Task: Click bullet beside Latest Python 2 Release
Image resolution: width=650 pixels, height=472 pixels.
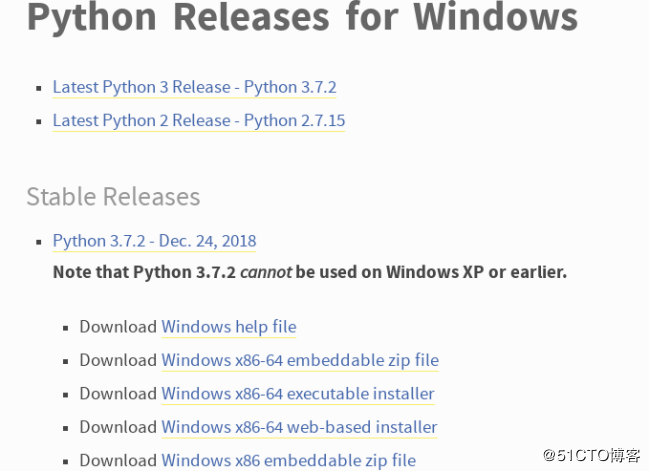Action: (38, 122)
